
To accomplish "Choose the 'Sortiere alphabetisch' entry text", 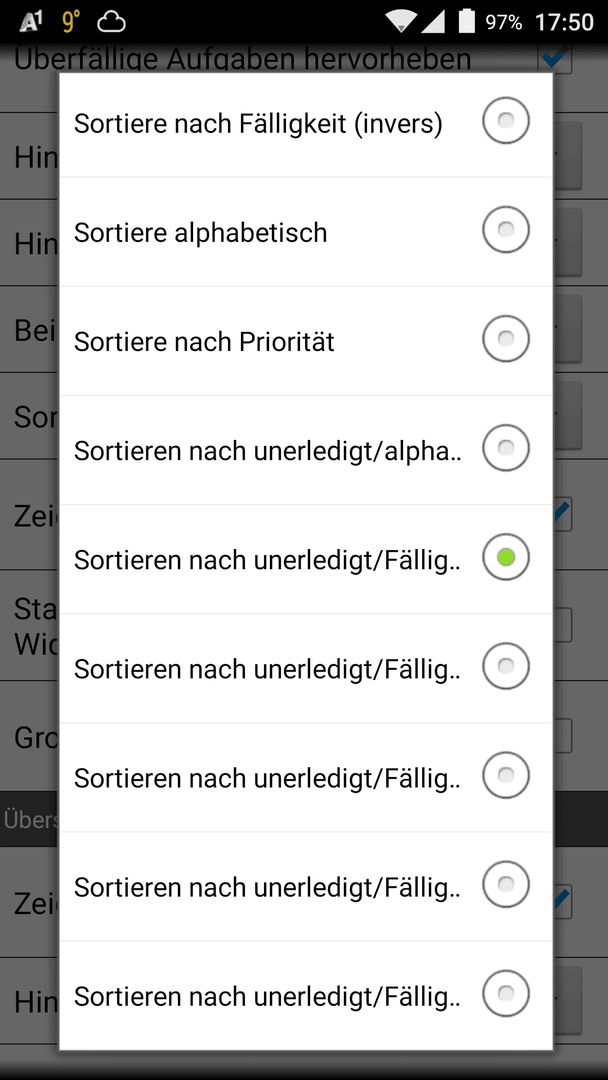I will click(200, 233).
